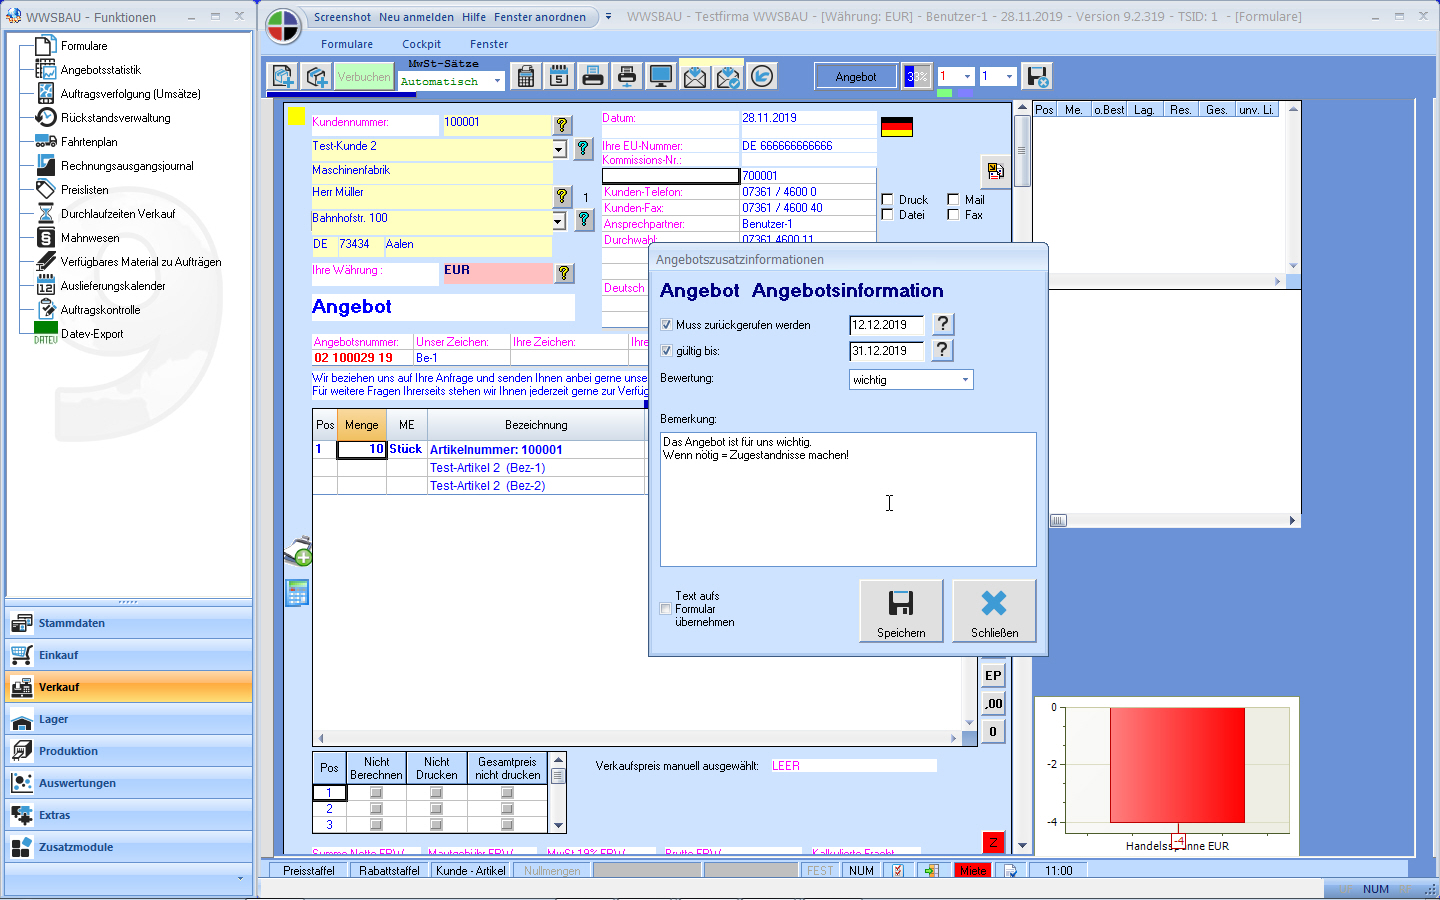Image resolution: width=1440 pixels, height=900 pixels.
Task: Open the calculator icon in the toolbar
Action: (526, 76)
